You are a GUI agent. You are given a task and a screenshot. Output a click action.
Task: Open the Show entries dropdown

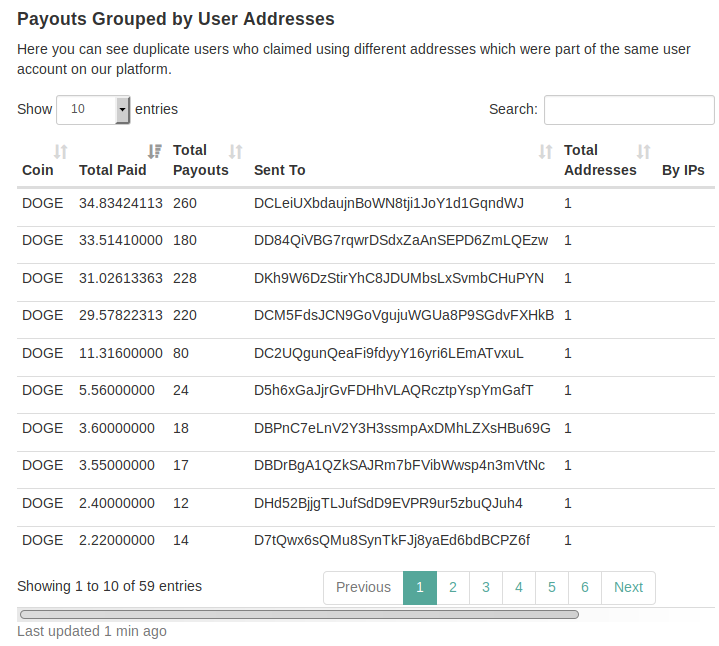coord(93,110)
